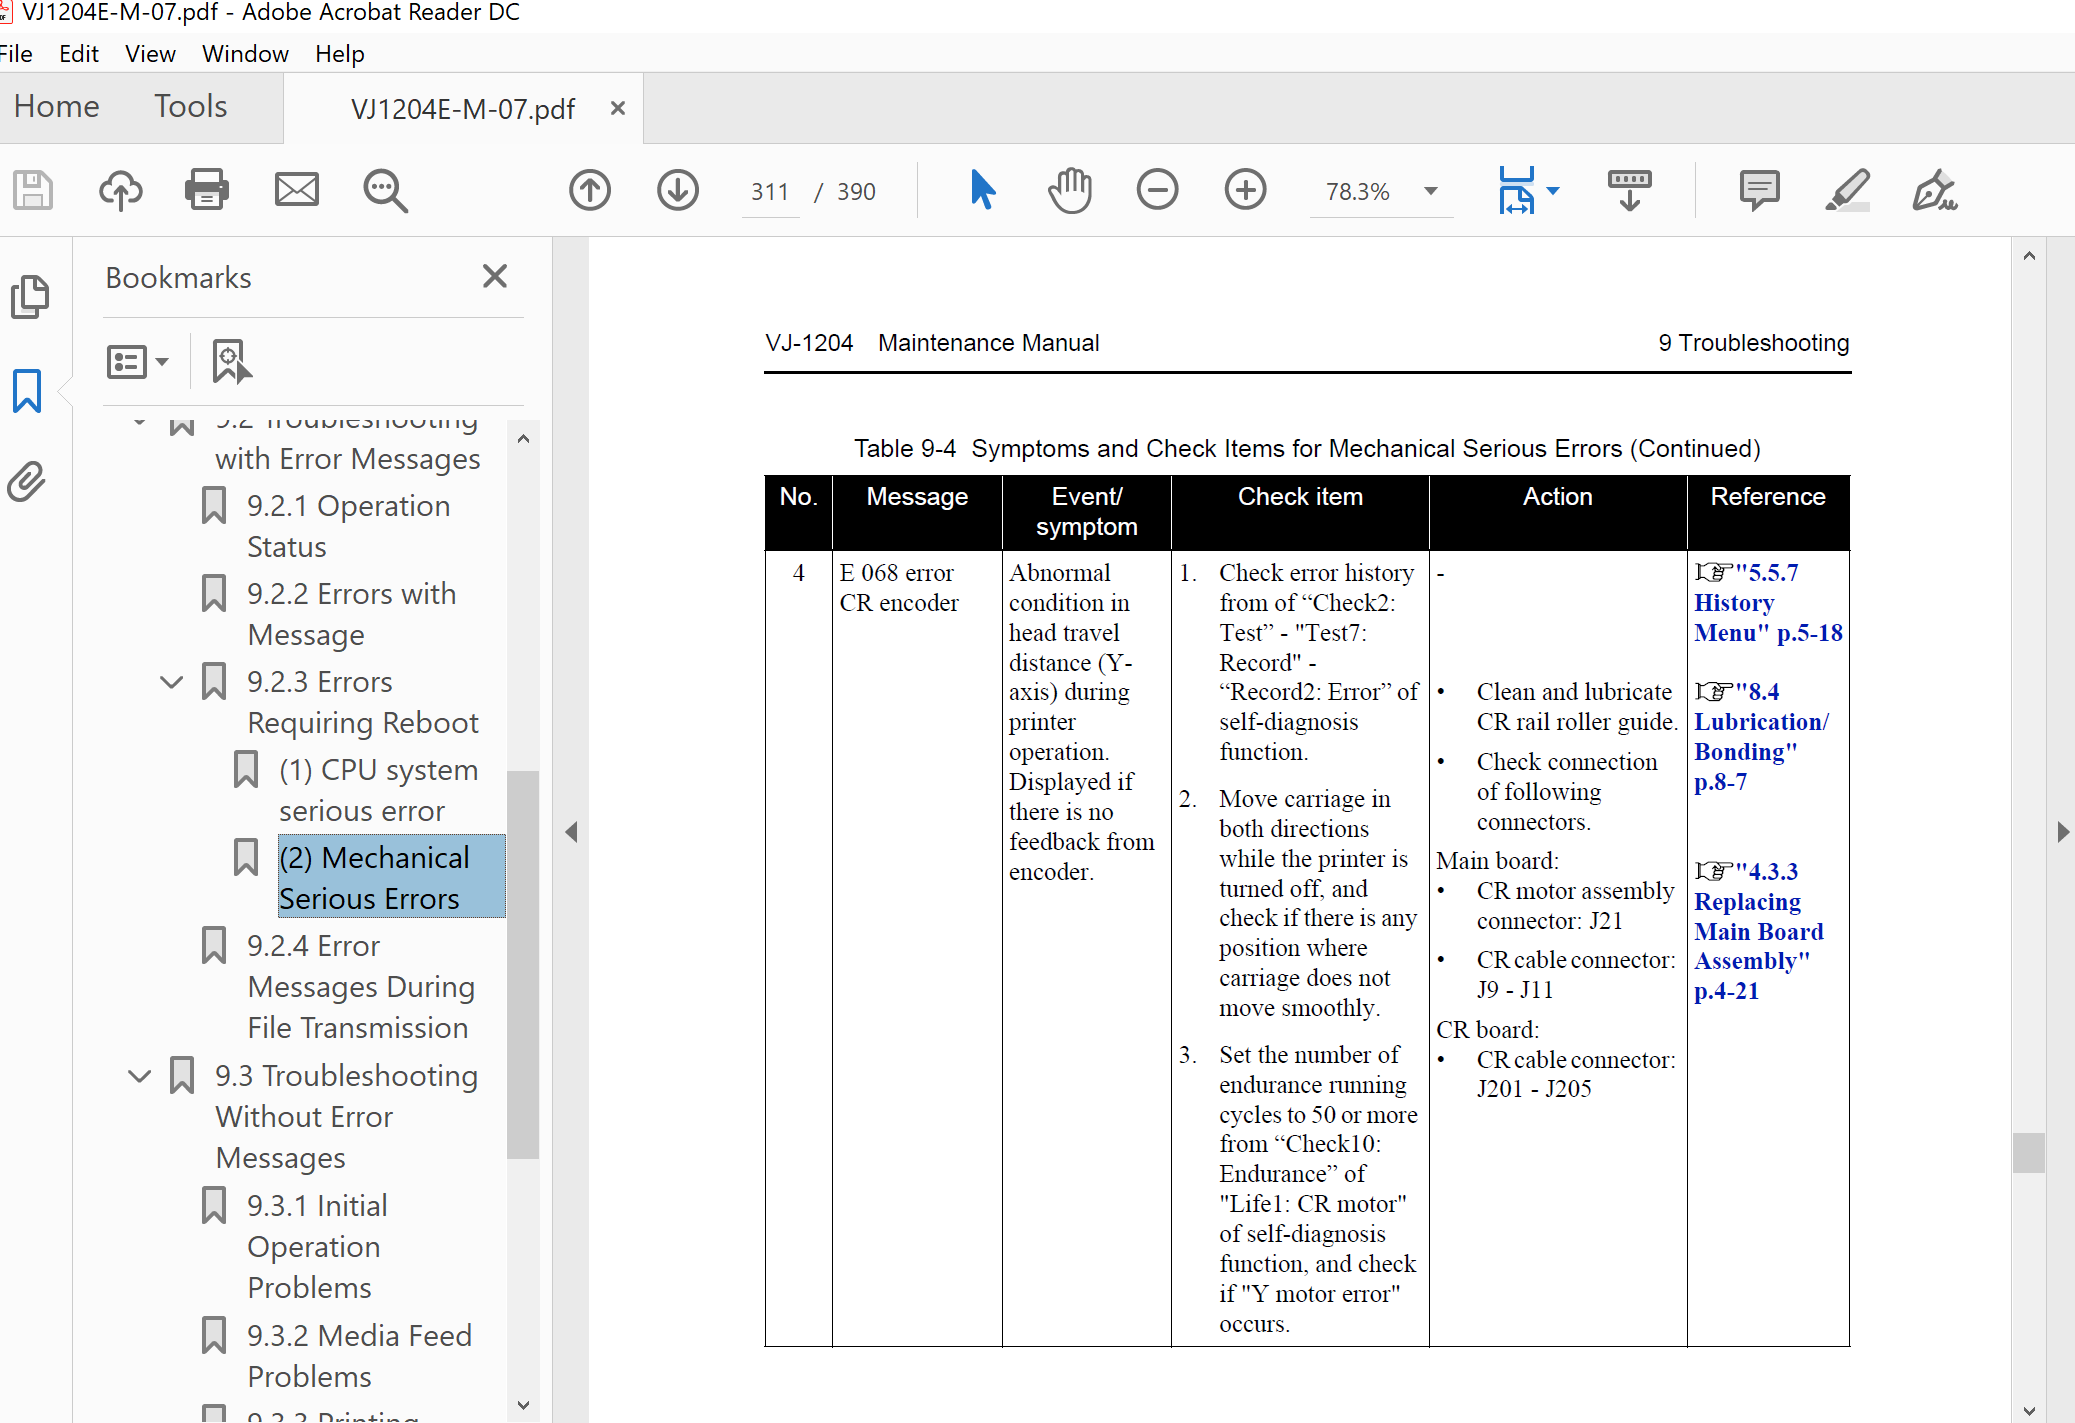This screenshot has width=2075, height=1423.
Task: Select the Highlight text pen tool
Action: (1847, 190)
